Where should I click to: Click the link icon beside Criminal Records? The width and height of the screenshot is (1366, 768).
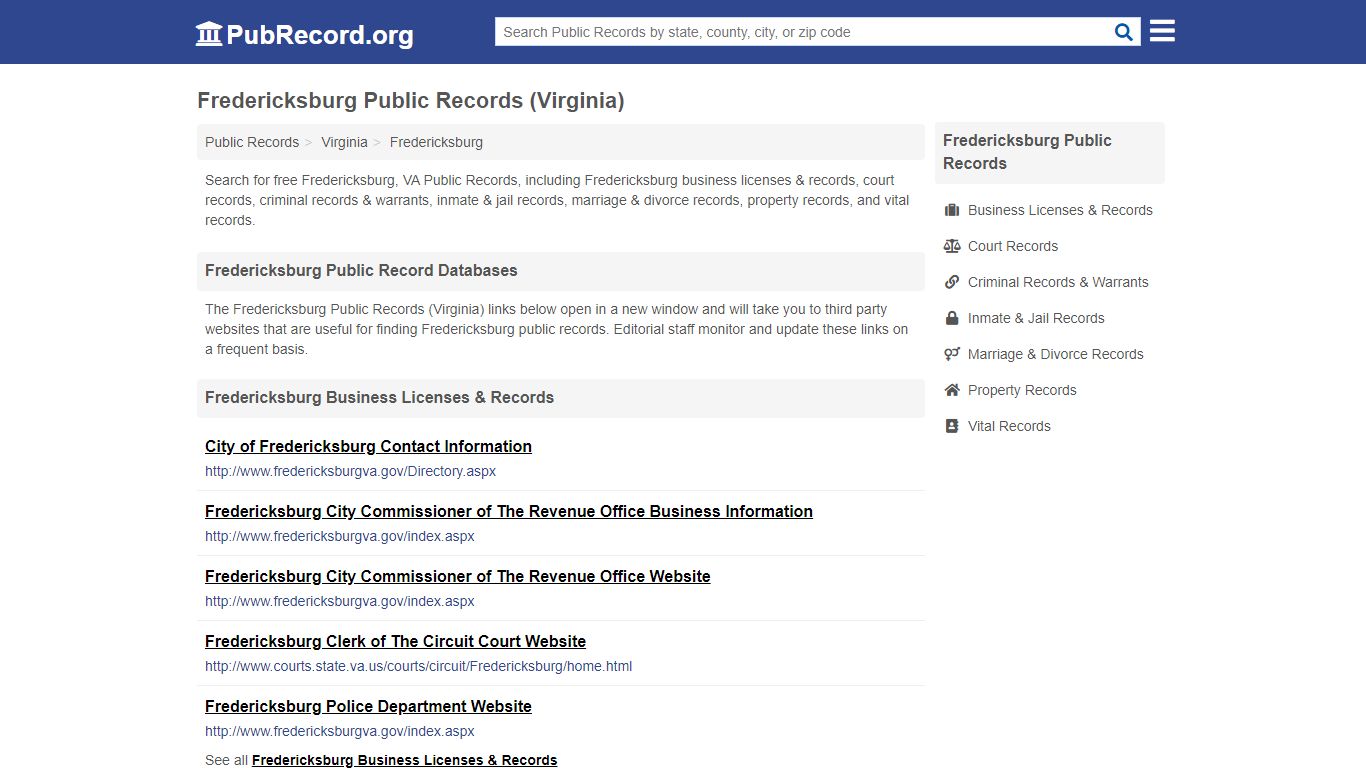952,282
